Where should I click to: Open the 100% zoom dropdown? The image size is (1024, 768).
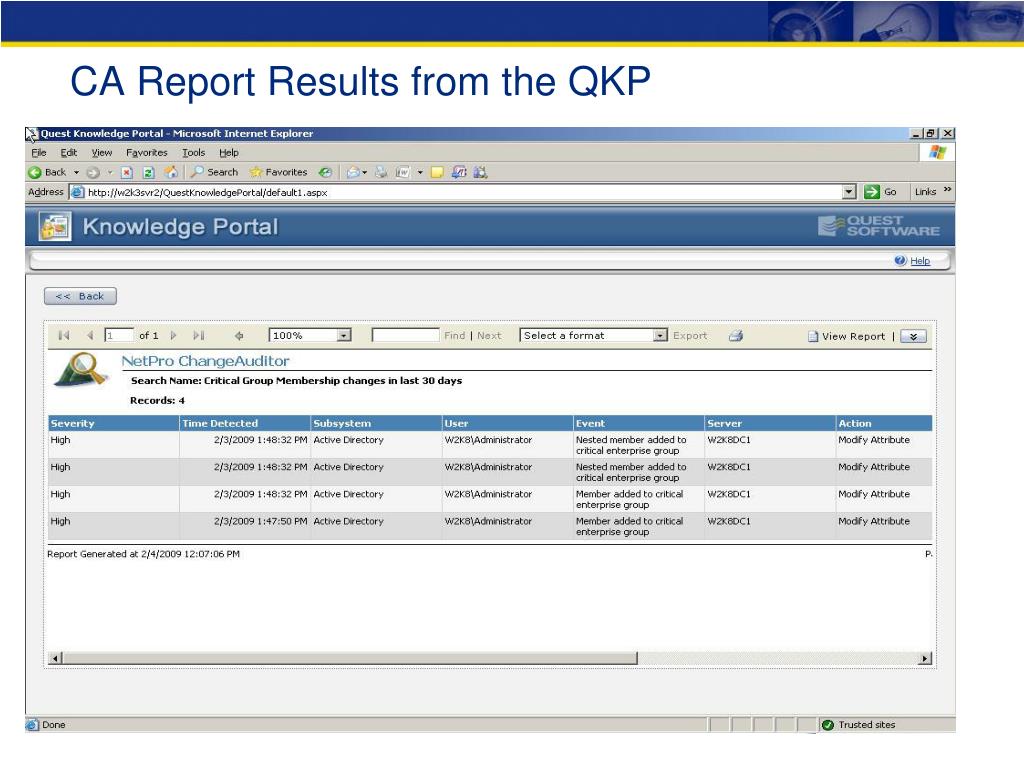tap(344, 336)
